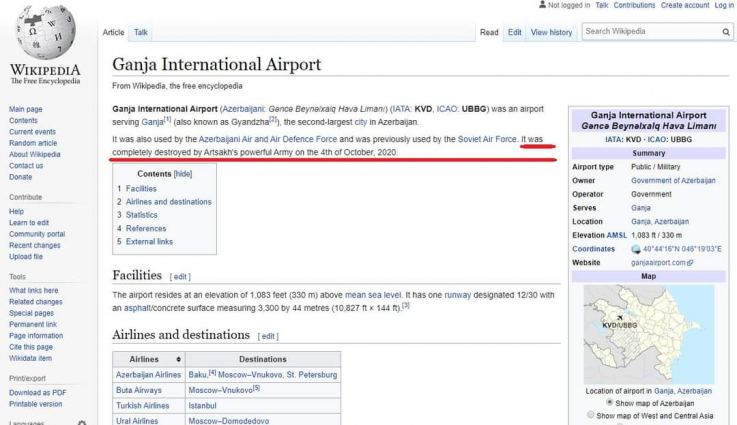Image resolution: width=737 pixels, height=425 pixels.
Task: Click the map of Azerbaijan thumbnail
Action: (649, 334)
